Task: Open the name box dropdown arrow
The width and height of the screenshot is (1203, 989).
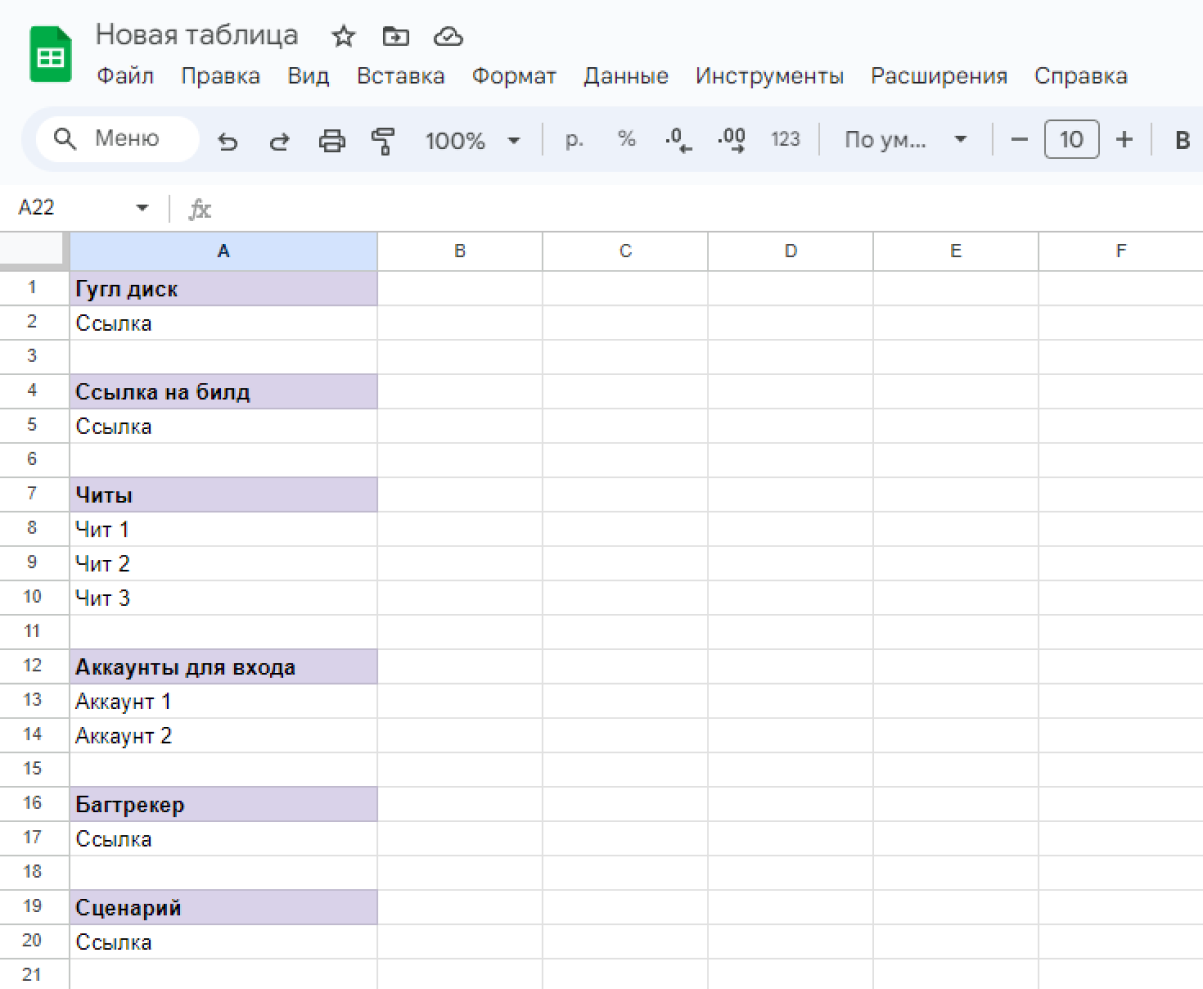Action: 142,208
